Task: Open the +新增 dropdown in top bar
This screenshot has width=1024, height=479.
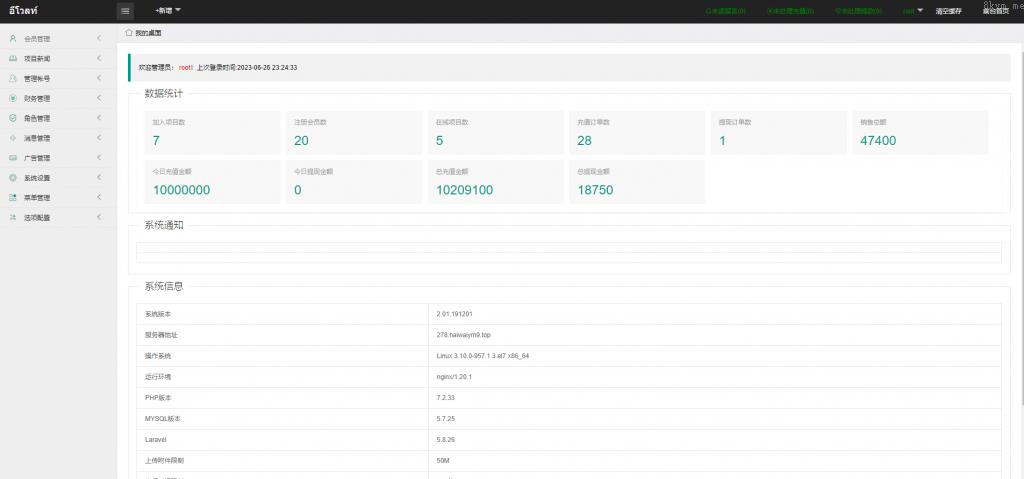Action: click(168, 11)
